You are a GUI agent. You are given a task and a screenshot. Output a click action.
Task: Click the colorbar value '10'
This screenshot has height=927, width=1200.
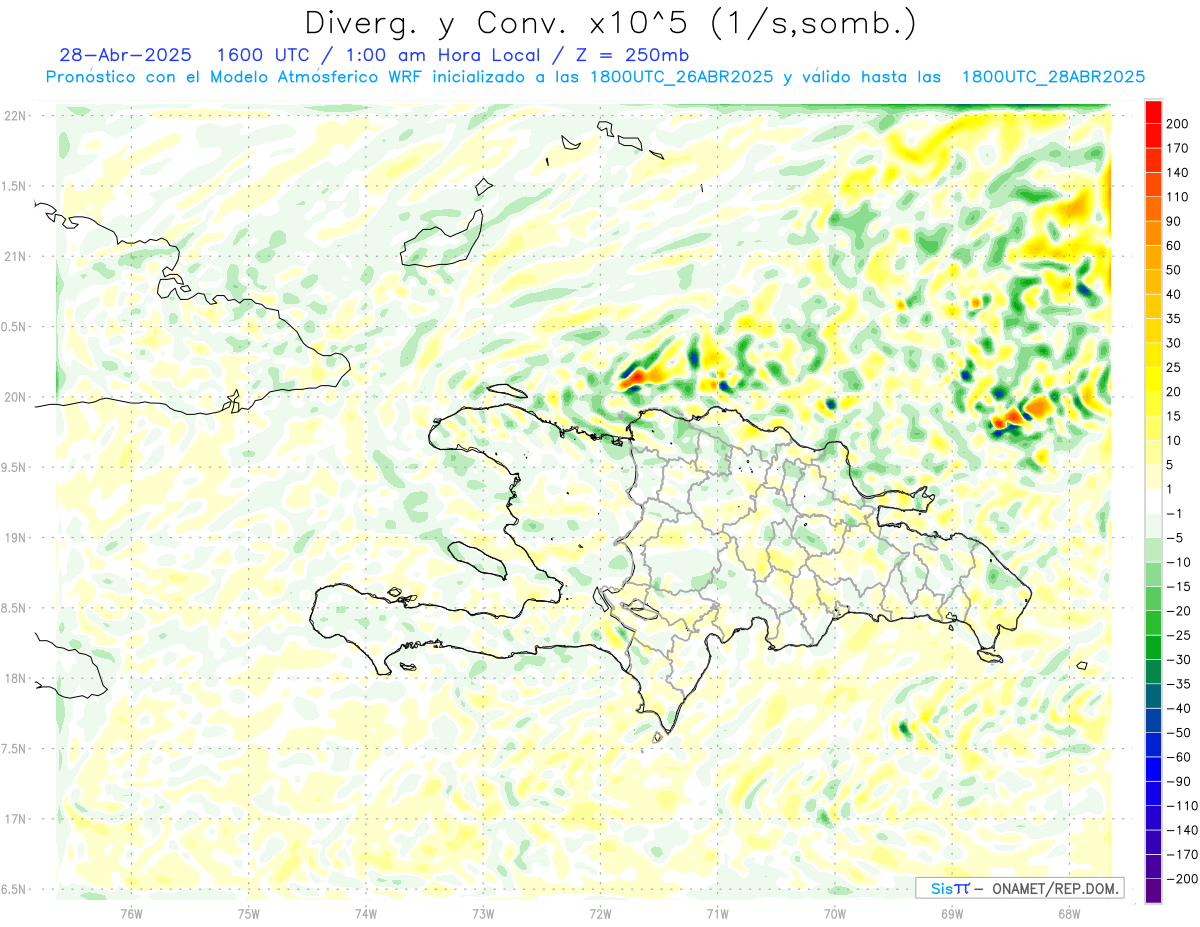(x=1174, y=441)
